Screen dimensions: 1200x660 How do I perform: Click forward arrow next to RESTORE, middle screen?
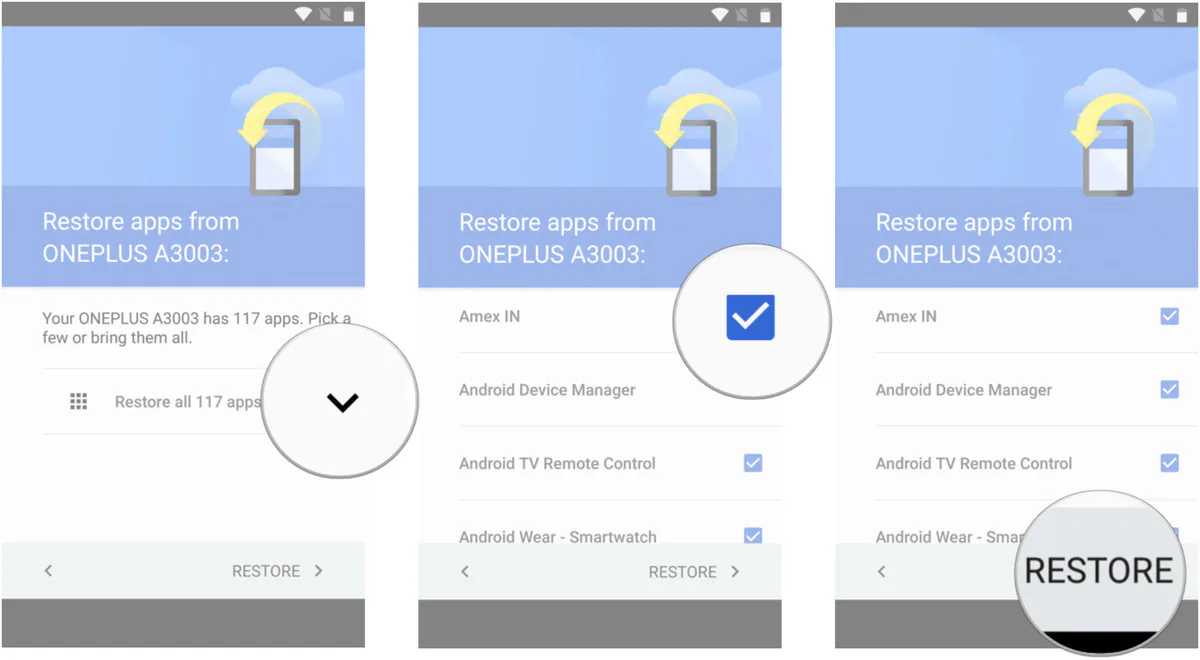735,572
